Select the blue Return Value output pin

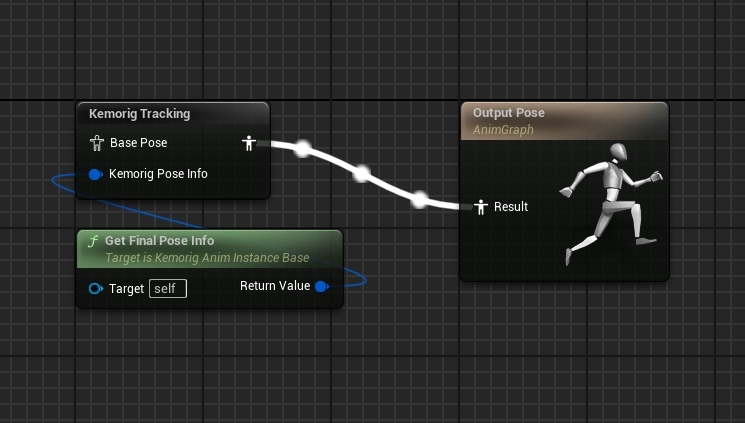pyautogui.click(x=321, y=287)
